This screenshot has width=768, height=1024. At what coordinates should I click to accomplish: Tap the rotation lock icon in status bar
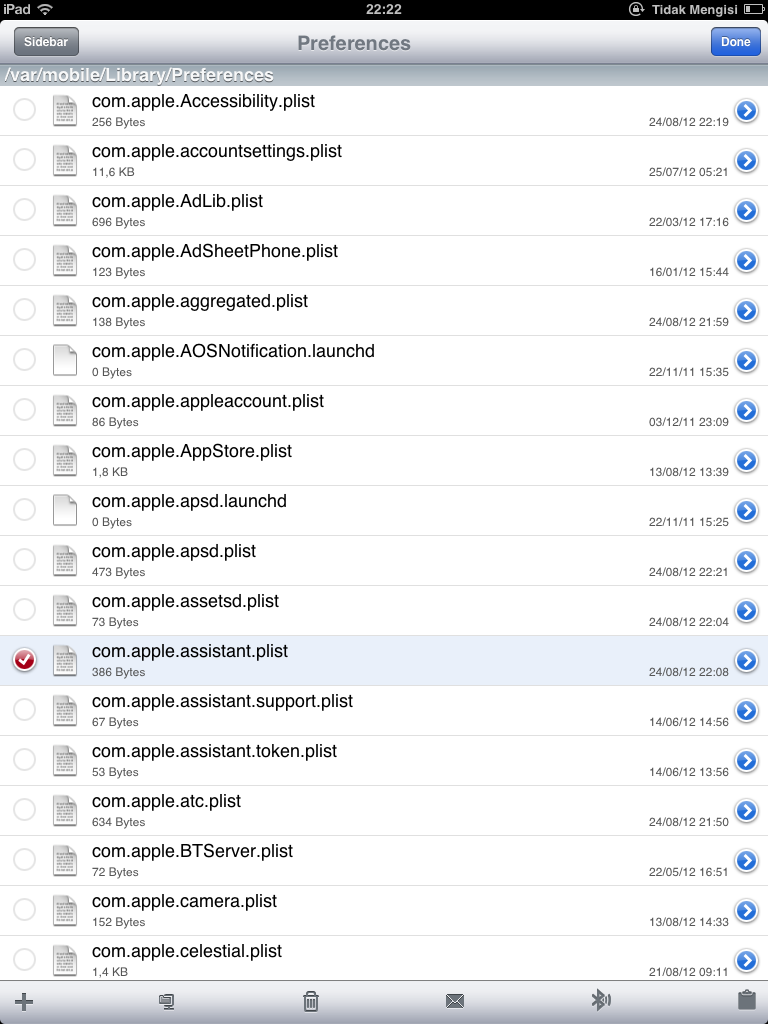636,9
